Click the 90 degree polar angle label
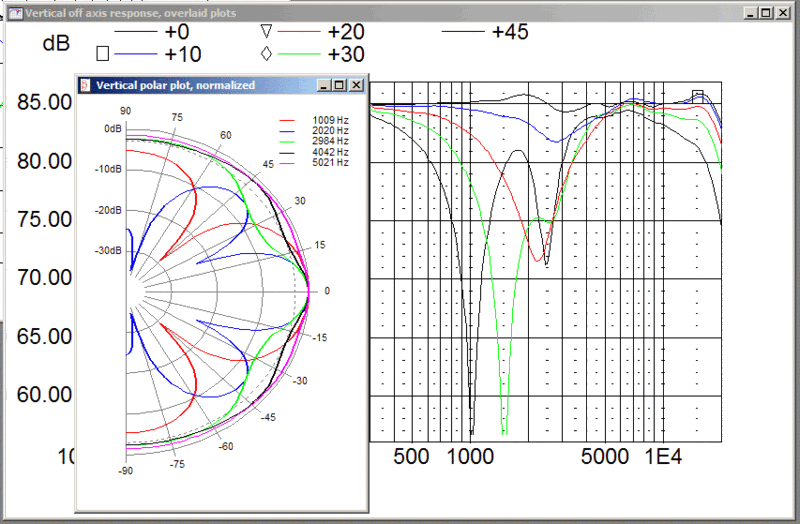The width and height of the screenshot is (800, 524). click(126, 111)
